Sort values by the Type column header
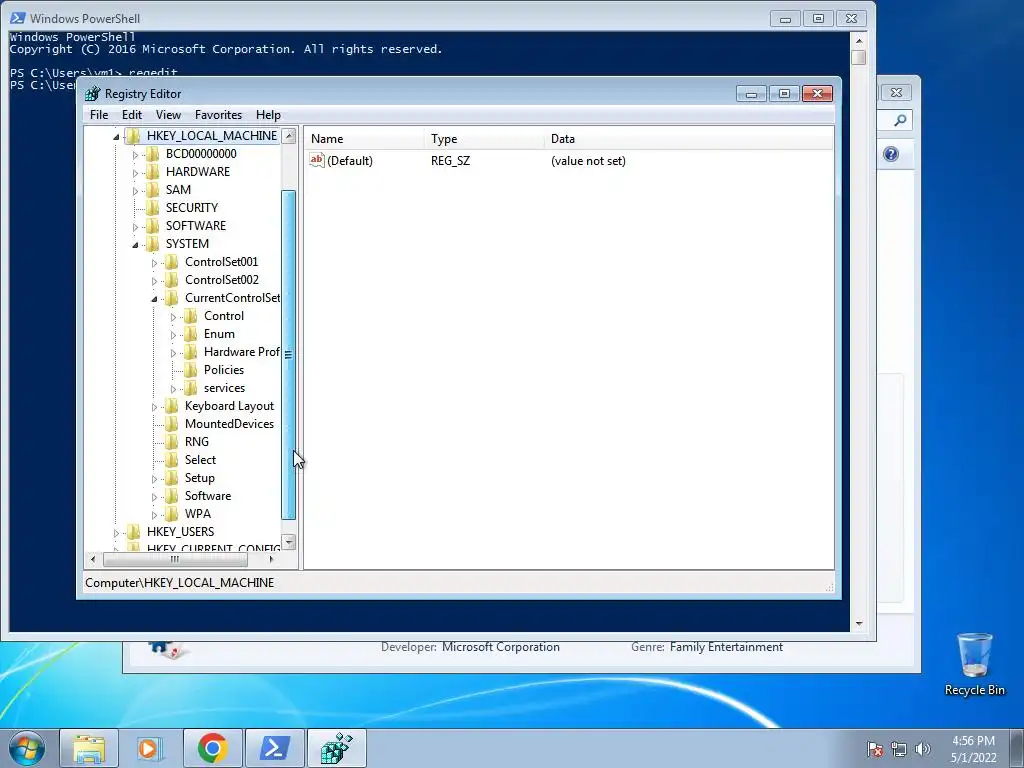The image size is (1024, 768). [484, 138]
